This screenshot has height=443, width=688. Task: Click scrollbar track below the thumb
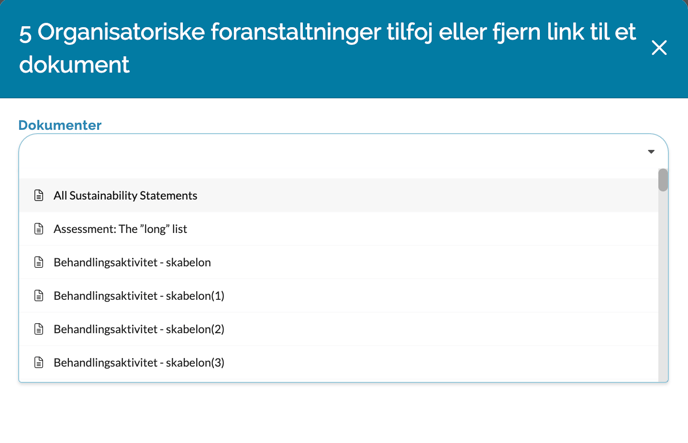pyautogui.click(x=663, y=290)
